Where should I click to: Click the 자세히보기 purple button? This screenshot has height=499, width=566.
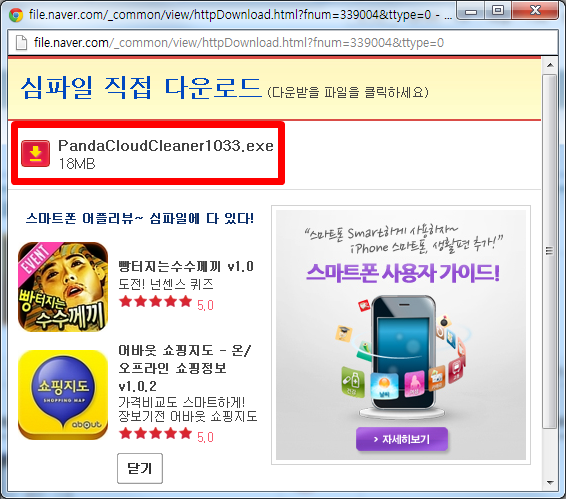click(x=402, y=439)
